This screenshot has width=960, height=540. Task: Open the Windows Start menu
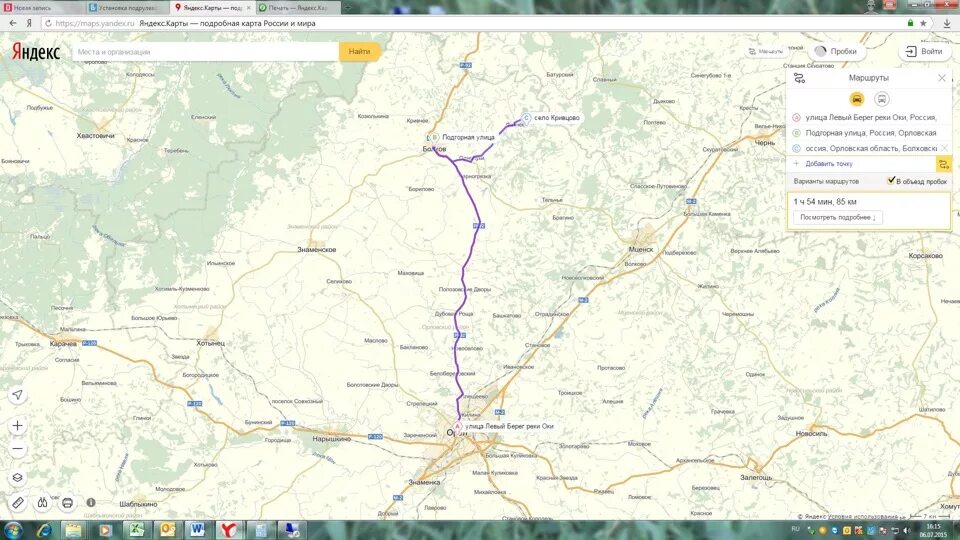tap(13, 530)
